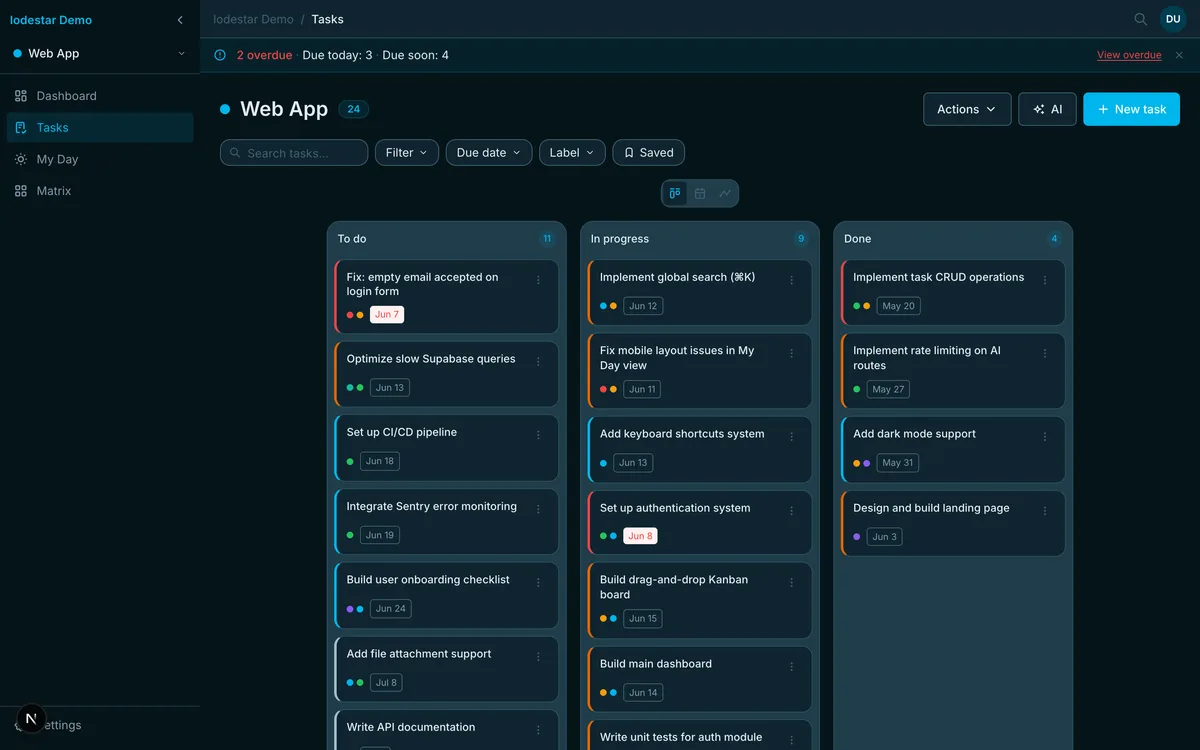Click the May 27 date badge

pyautogui.click(x=888, y=389)
